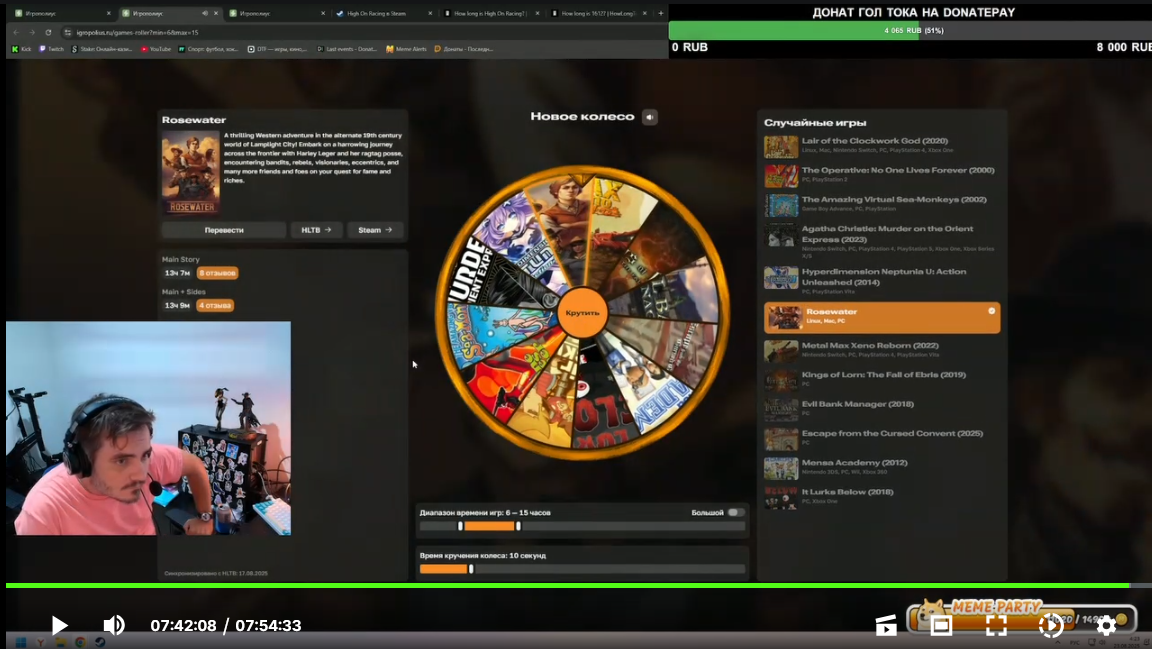Viewport: 1152px width, 649px height.
Task: Switch the video player to theater mode
Action: click(x=941, y=625)
